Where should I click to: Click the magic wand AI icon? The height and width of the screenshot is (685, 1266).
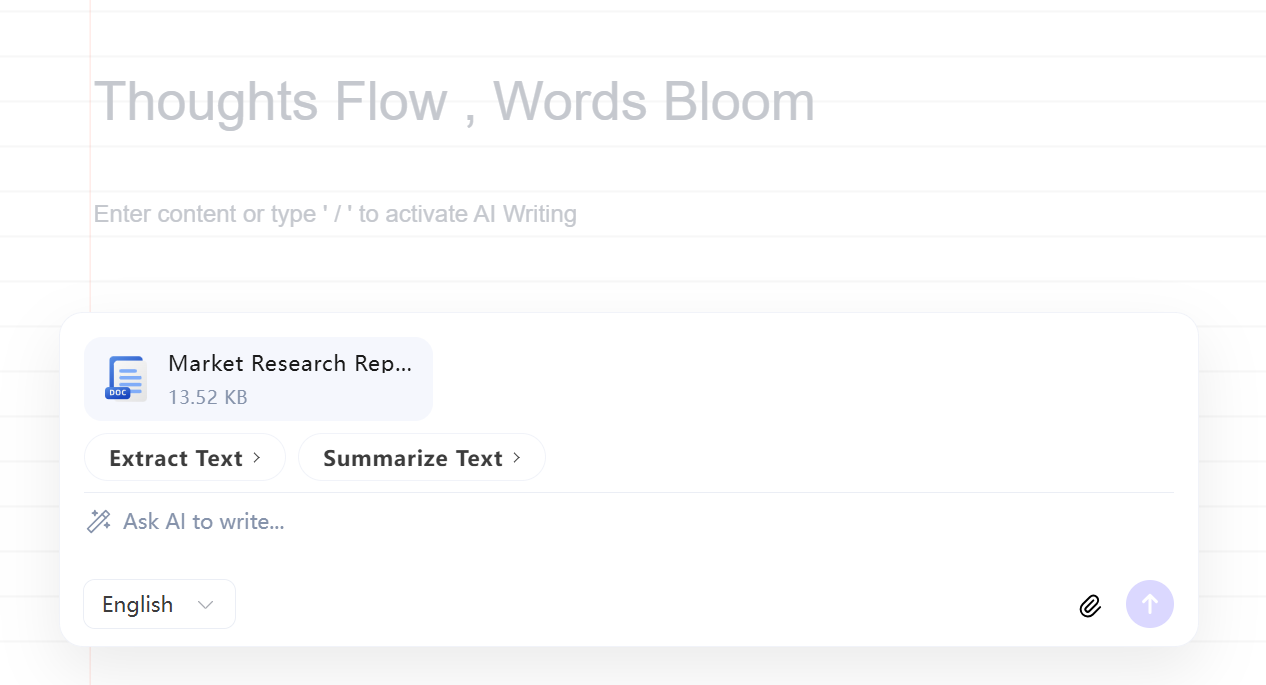(x=99, y=521)
